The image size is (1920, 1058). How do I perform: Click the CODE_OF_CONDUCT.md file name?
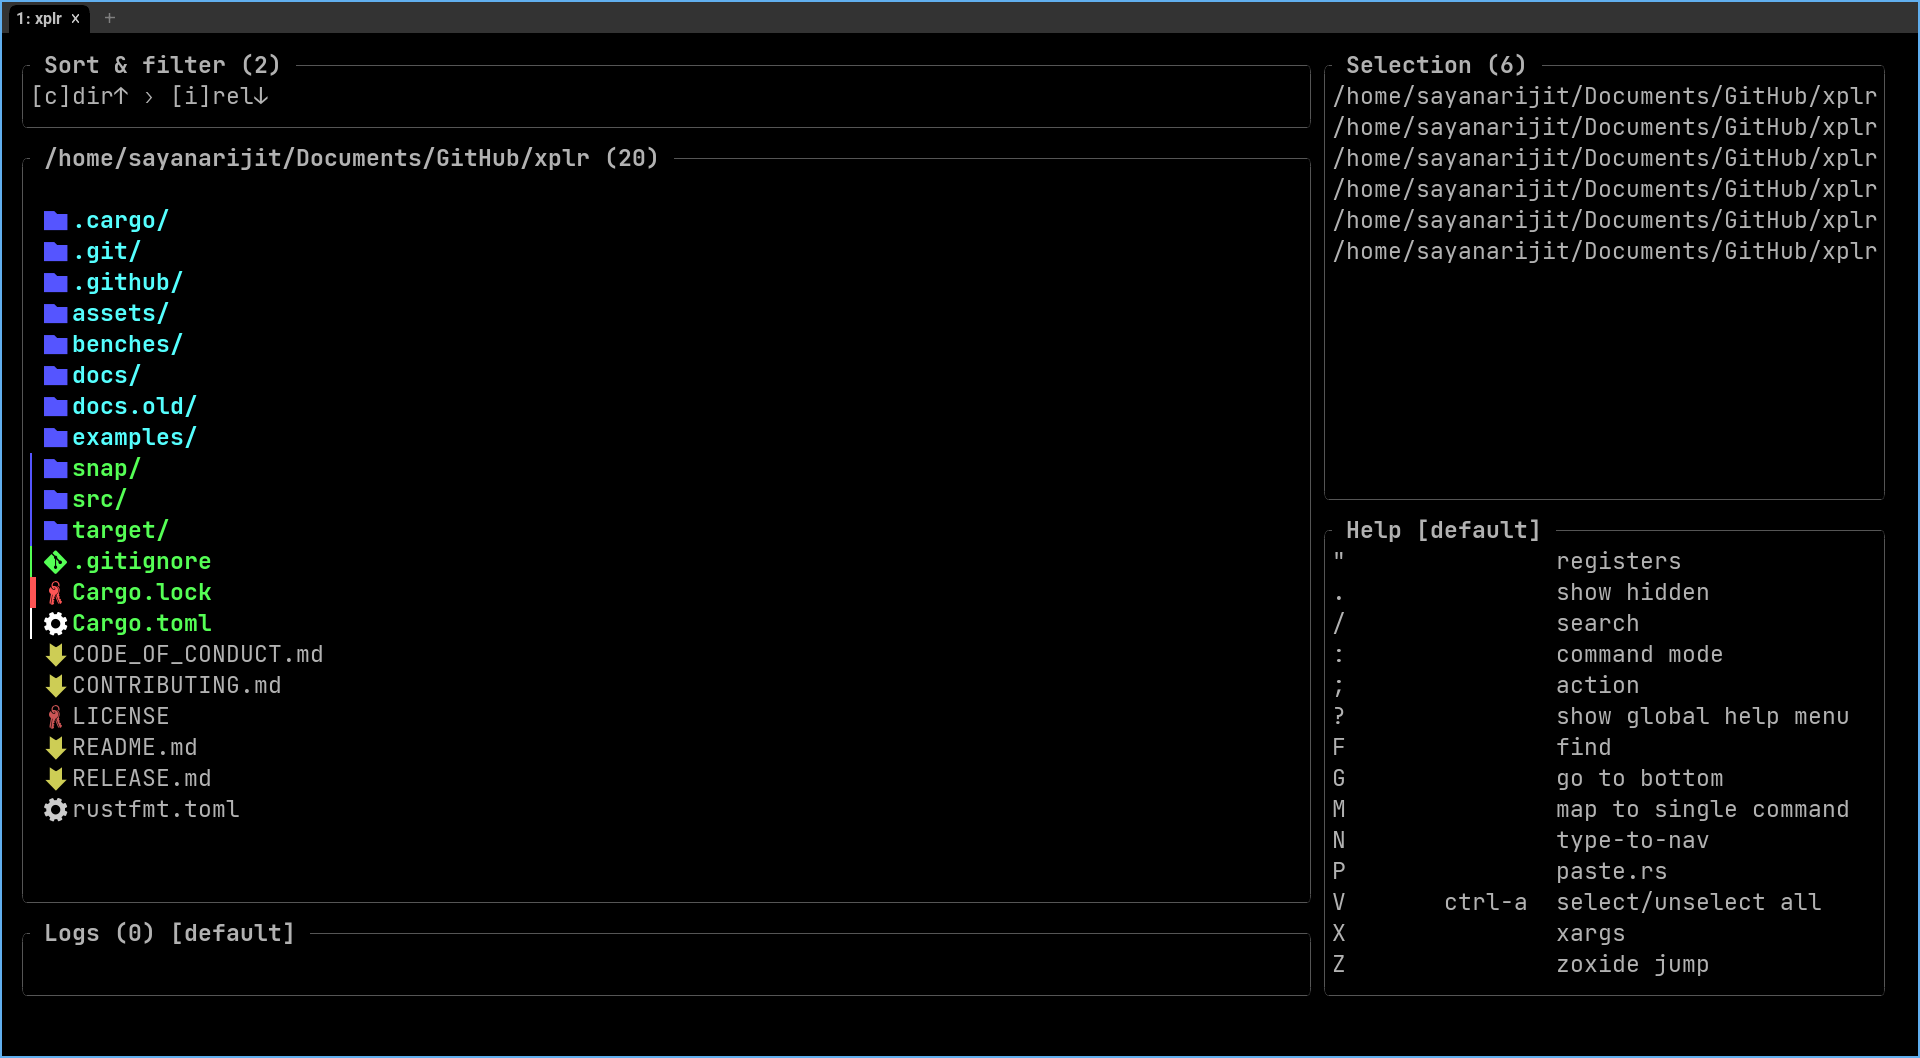(198, 655)
